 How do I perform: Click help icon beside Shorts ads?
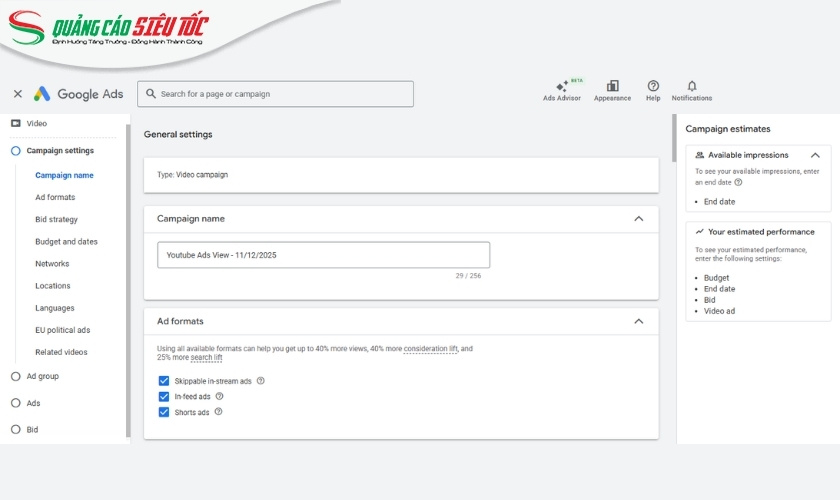click(219, 411)
